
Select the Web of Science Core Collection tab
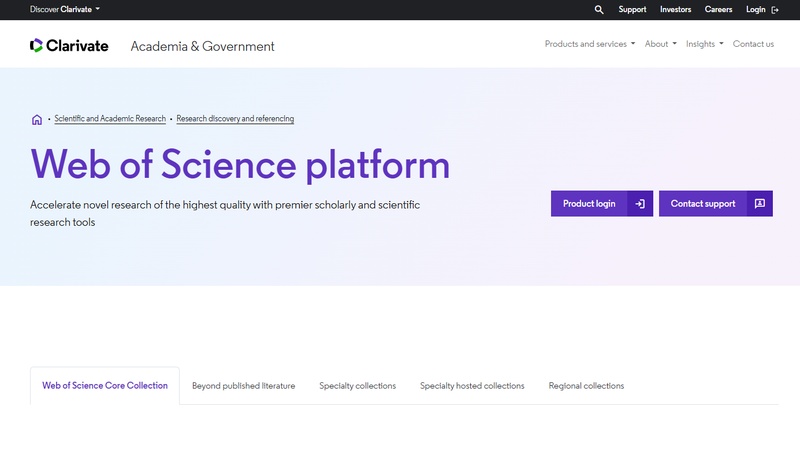click(x=105, y=386)
